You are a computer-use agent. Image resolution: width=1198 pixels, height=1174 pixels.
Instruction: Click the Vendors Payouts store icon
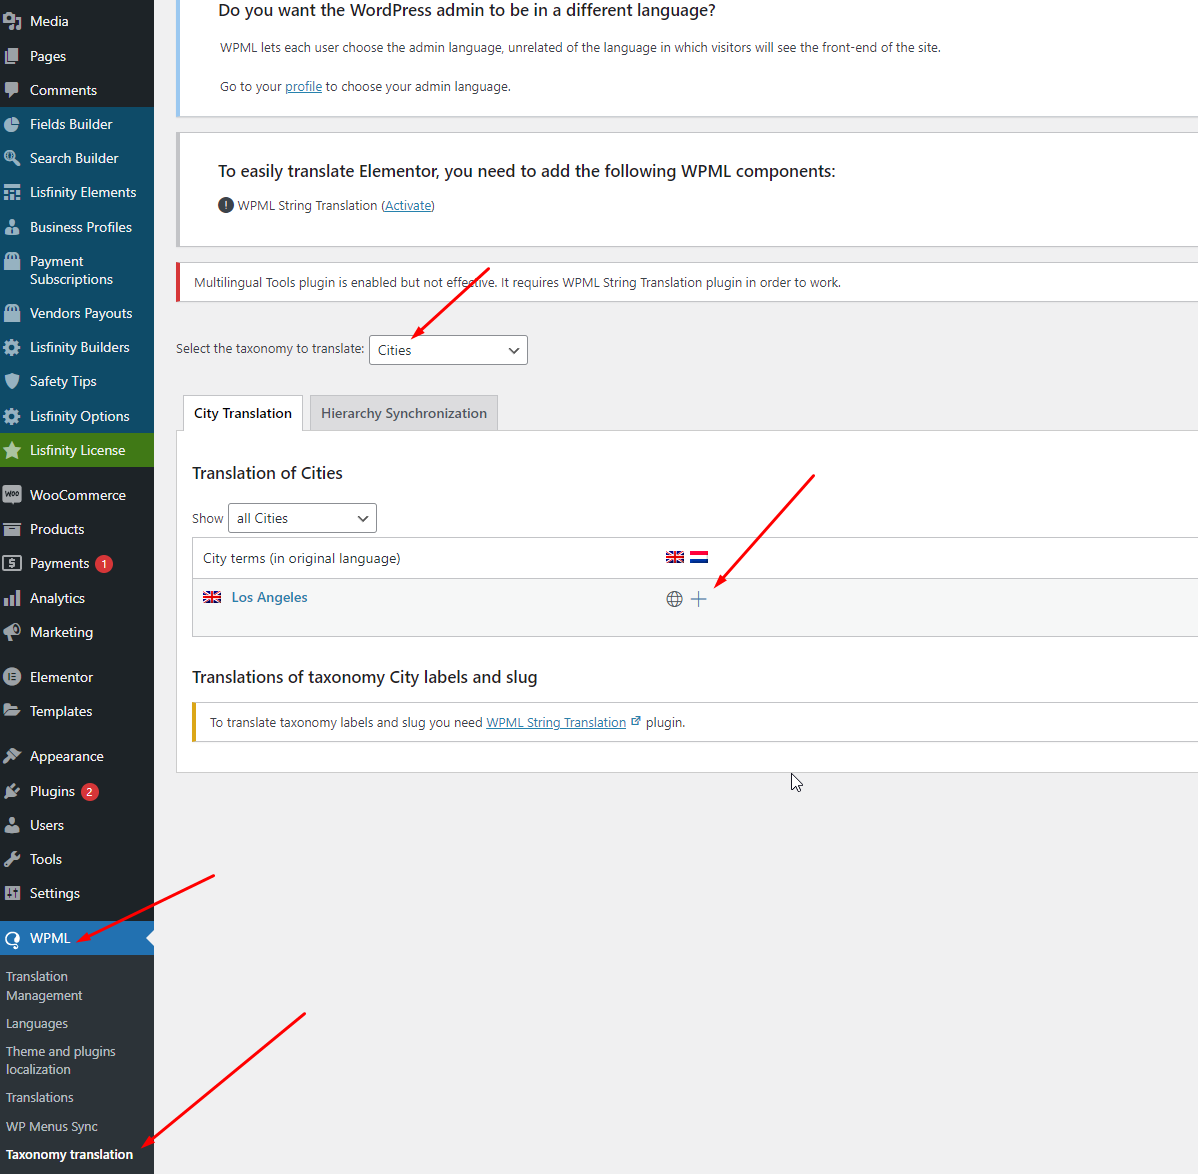pos(12,313)
